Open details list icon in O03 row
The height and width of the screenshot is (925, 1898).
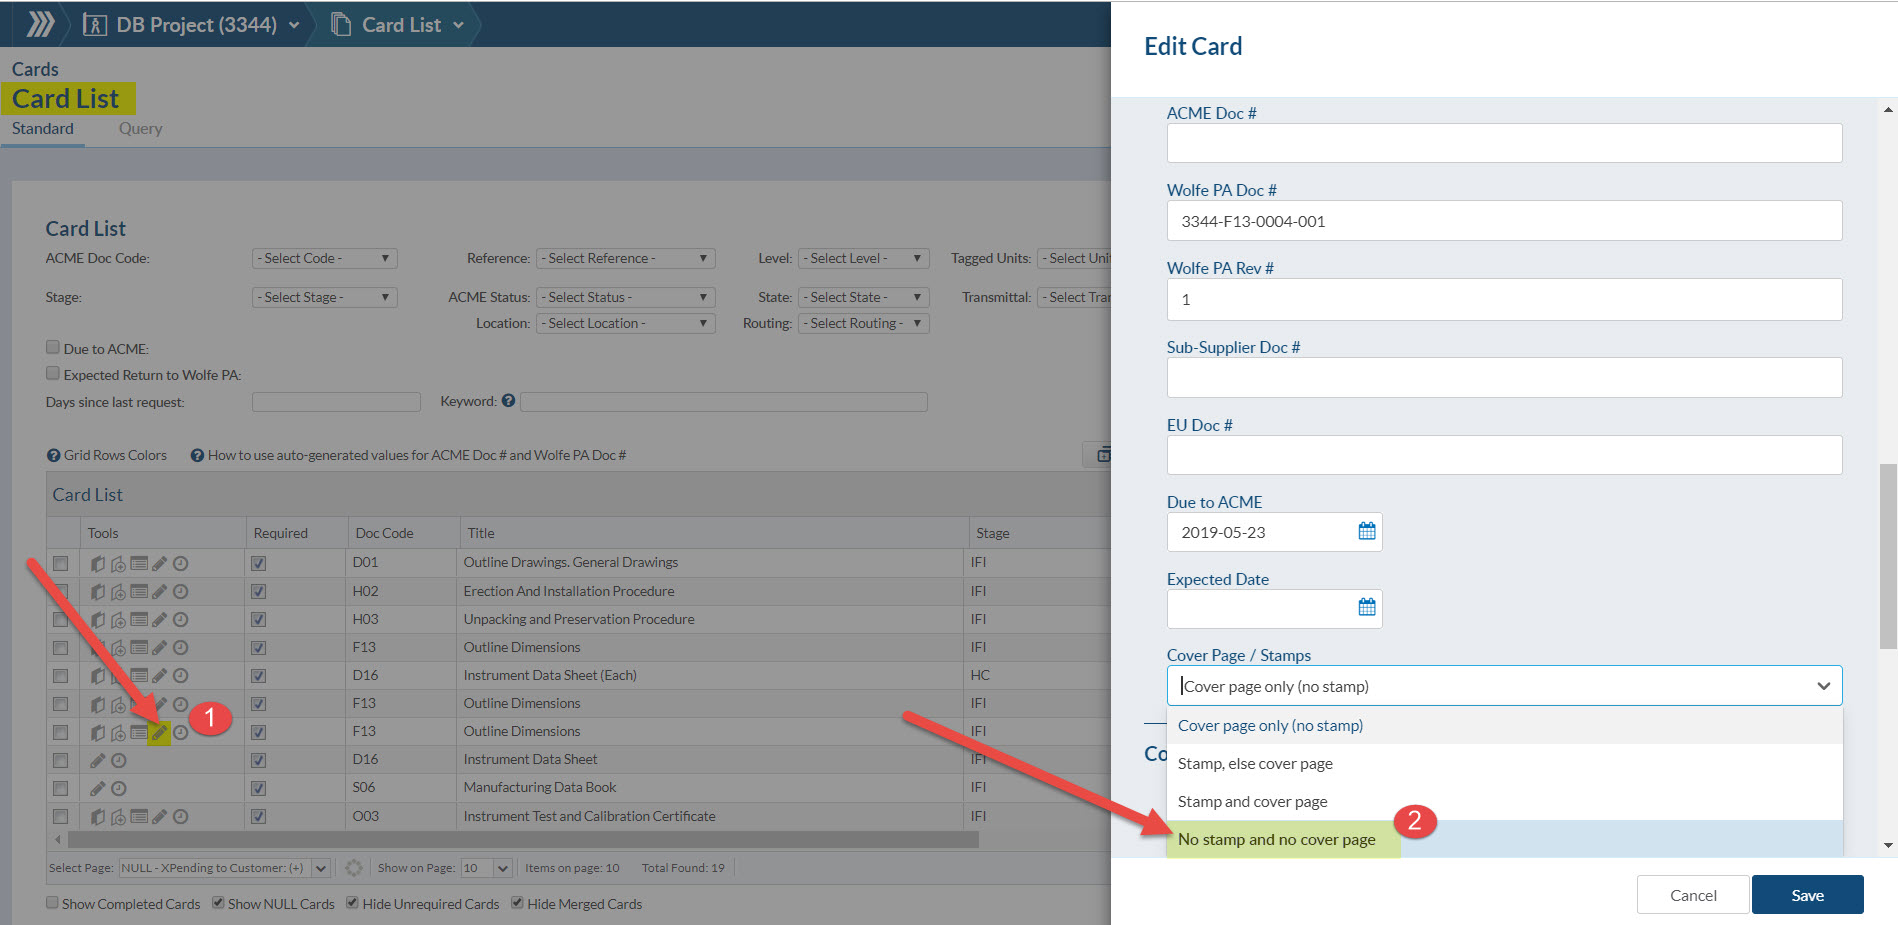click(139, 816)
